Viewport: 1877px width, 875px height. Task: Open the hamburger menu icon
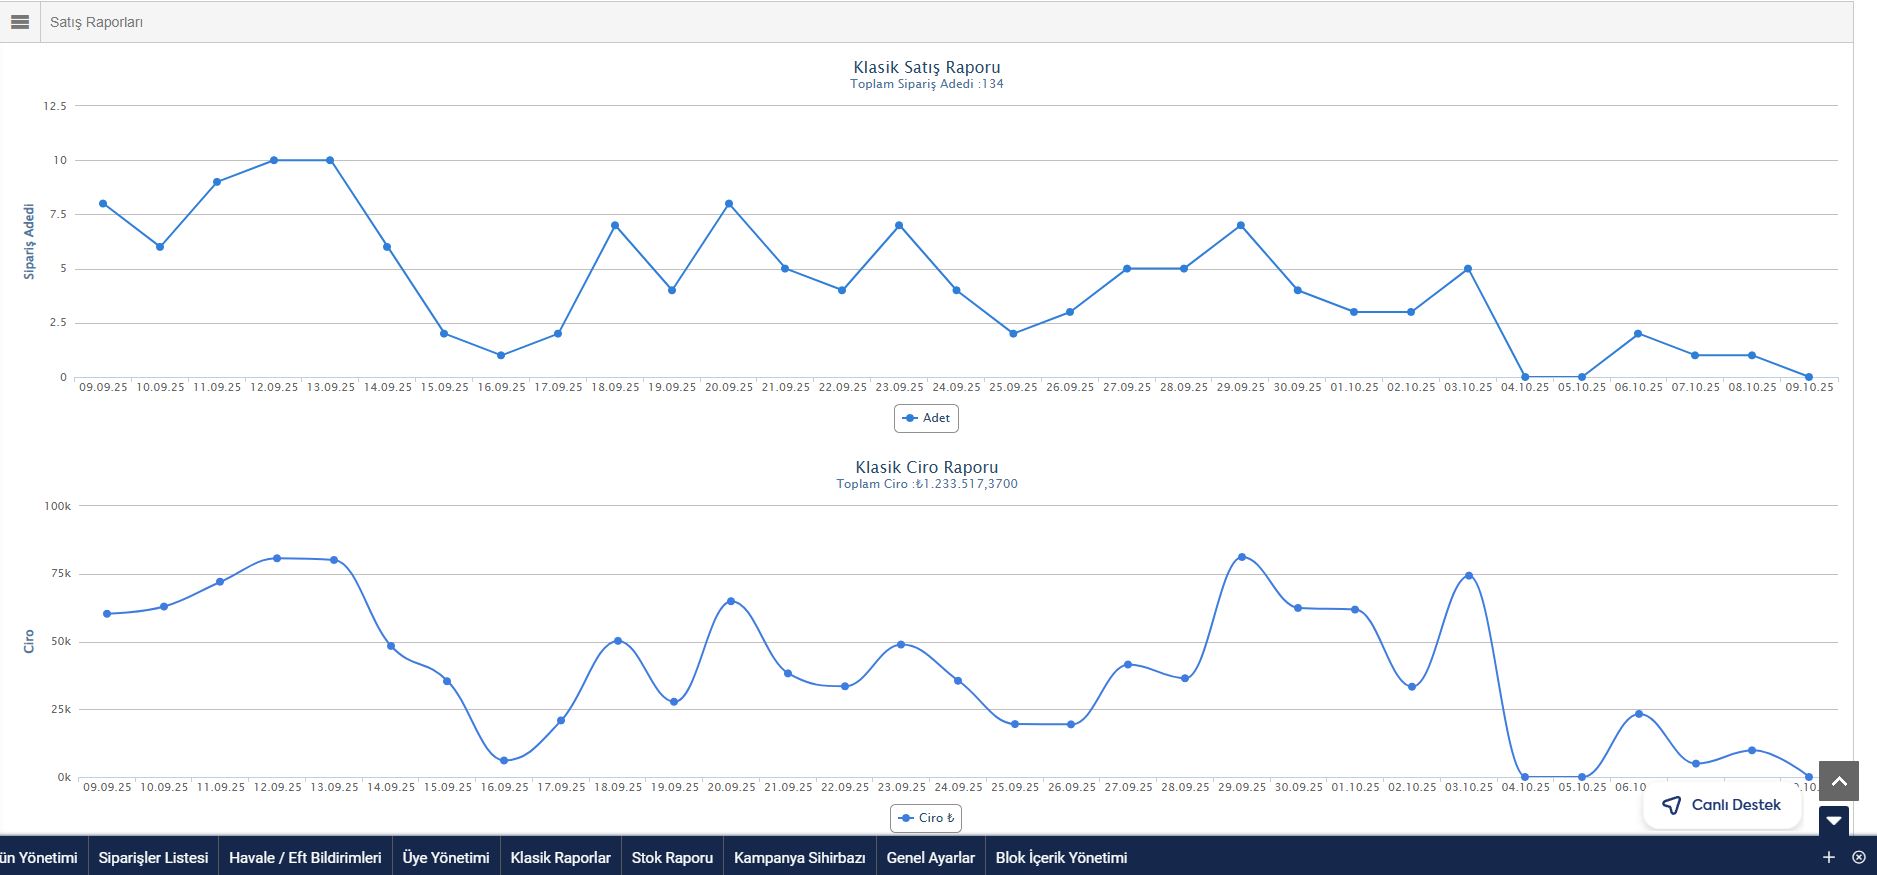pos(20,22)
